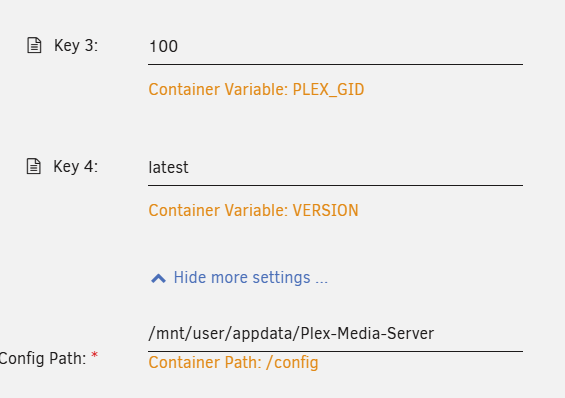Focus the Config Path input field
Viewport: 565px width, 398px height.
click(x=335, y=334)
